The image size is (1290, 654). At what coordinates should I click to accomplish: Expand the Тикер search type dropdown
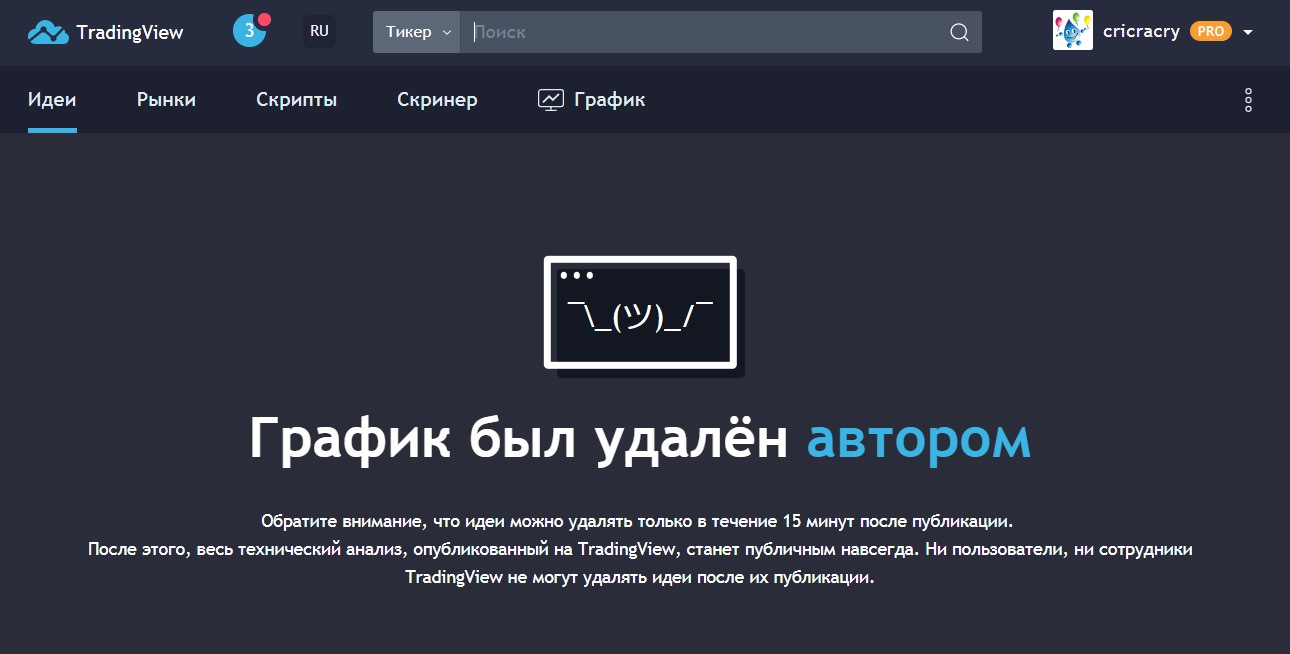(417, 32)
